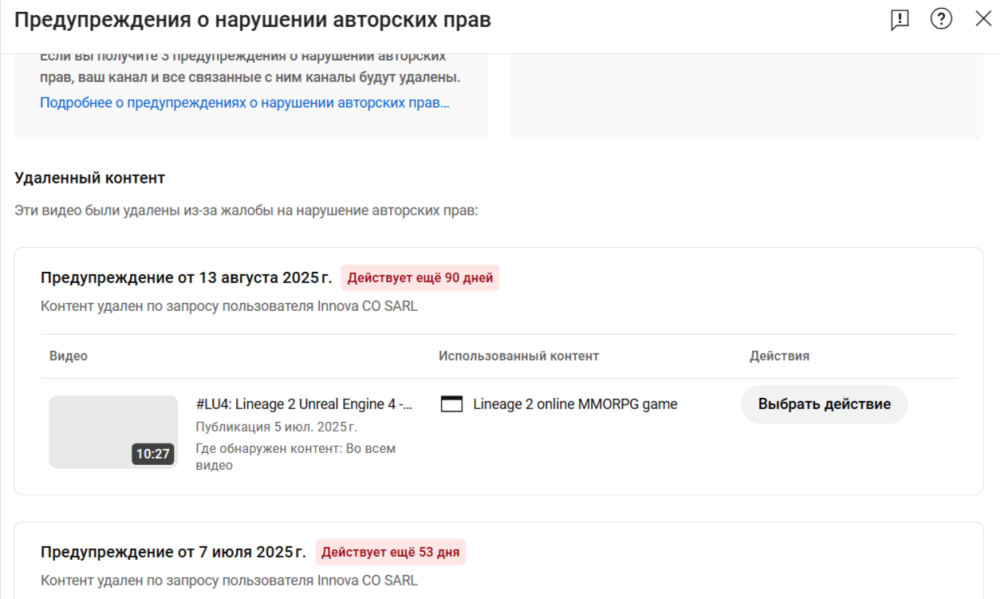This screenshot has width=1000, height=599.
Task: Click the 10:27 duration badge
Action: click(x=153, y=454)
